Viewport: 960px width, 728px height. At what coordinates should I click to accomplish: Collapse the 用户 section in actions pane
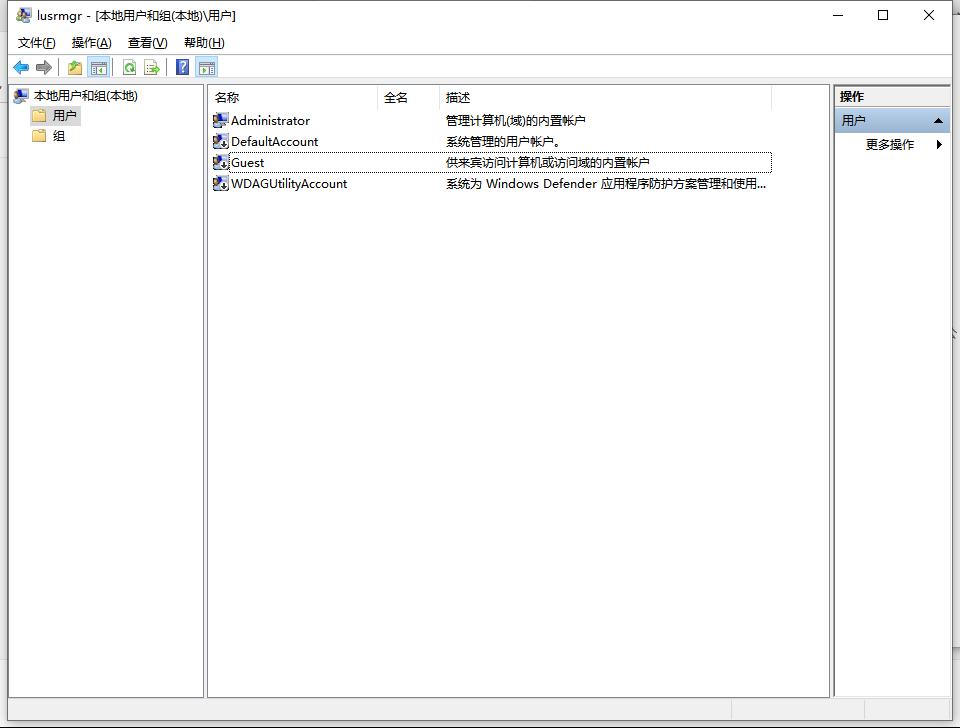938,121
